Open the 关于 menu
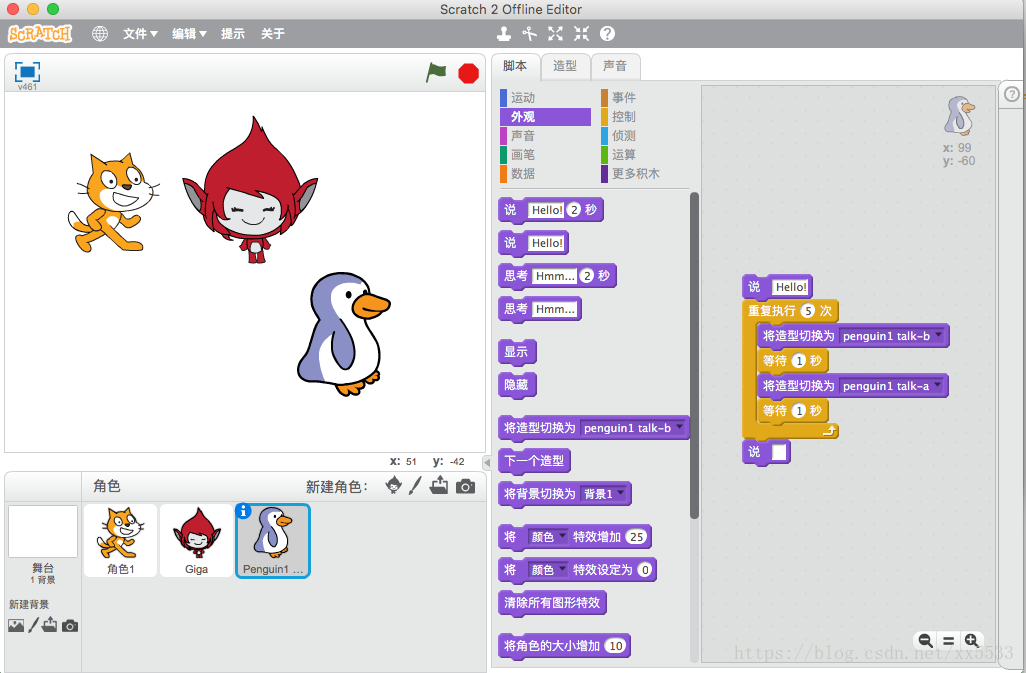The height and width of the screenshot is (673, 1026). [x=273, y=33]
